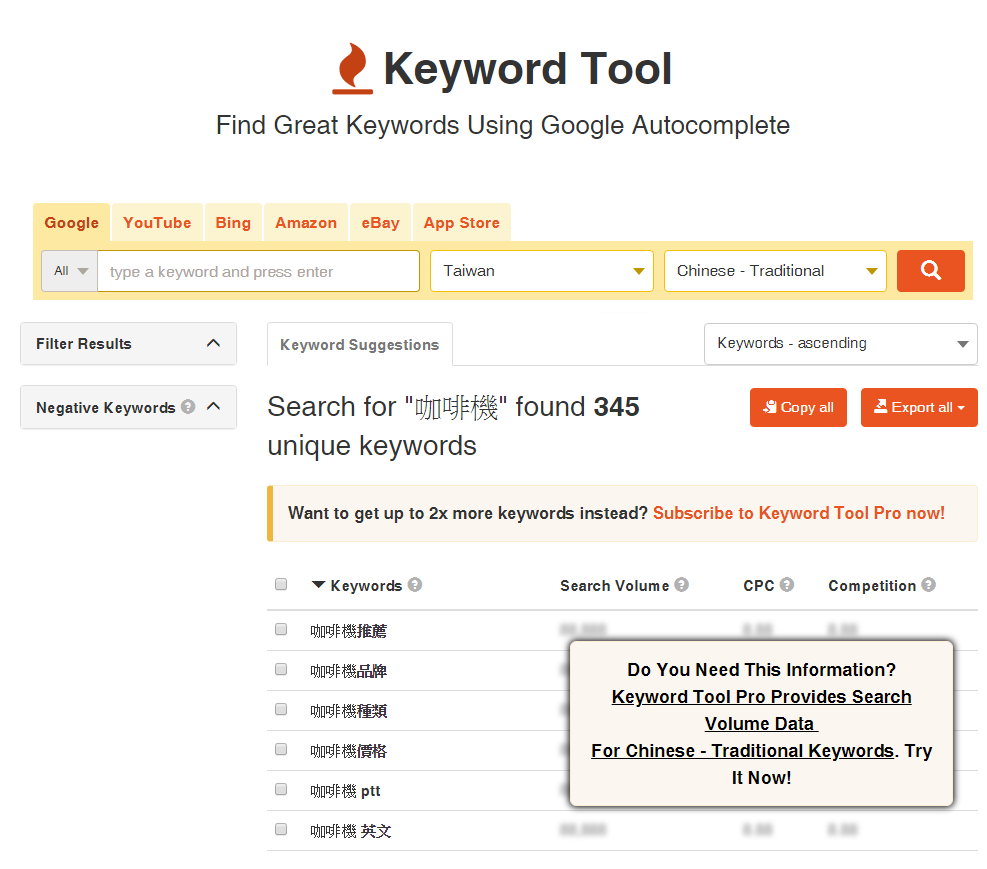Click the Keyword Tool flame logo
Viewport: 987px width, 869px height.
[x=352, y=69]
